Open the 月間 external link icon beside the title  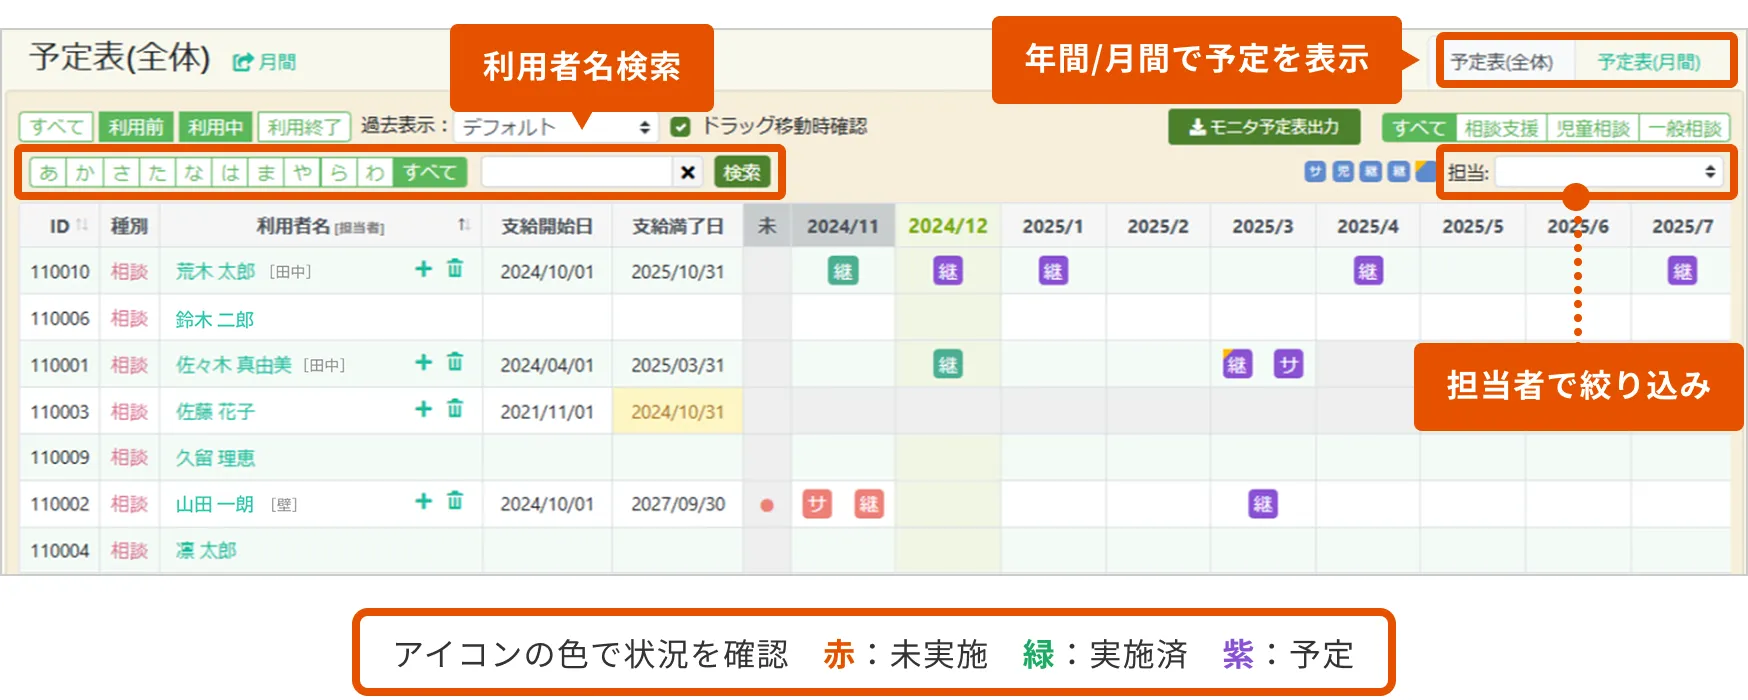(x=243, y=62)
